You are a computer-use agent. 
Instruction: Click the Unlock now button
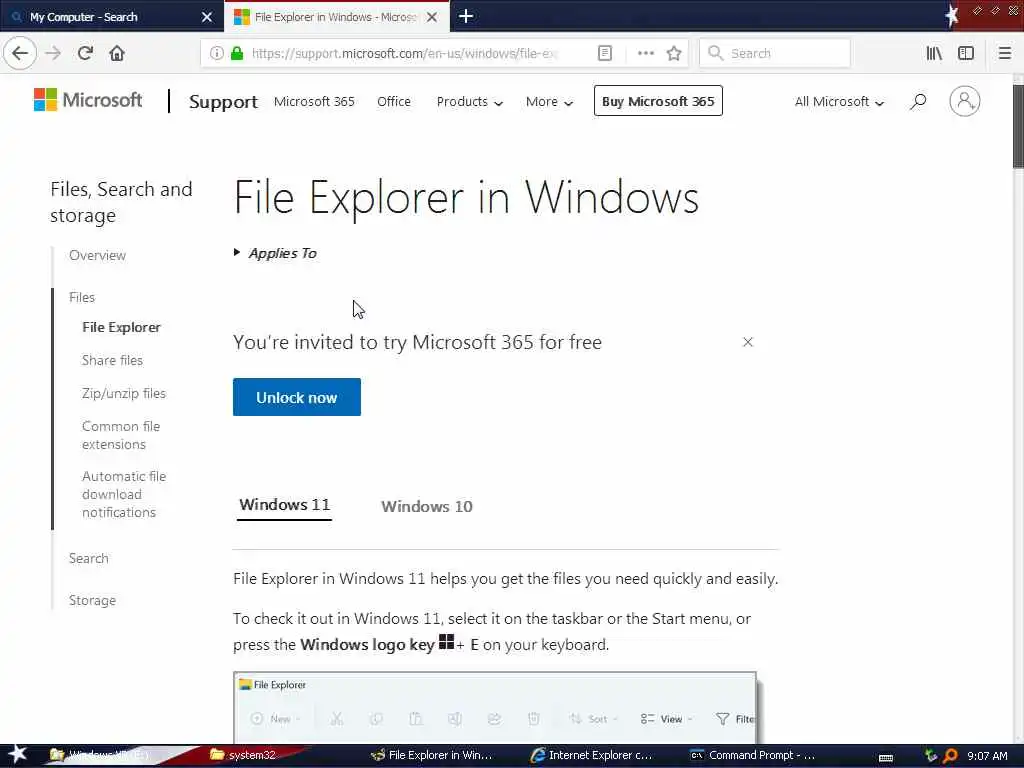click(x=296, y=397)
